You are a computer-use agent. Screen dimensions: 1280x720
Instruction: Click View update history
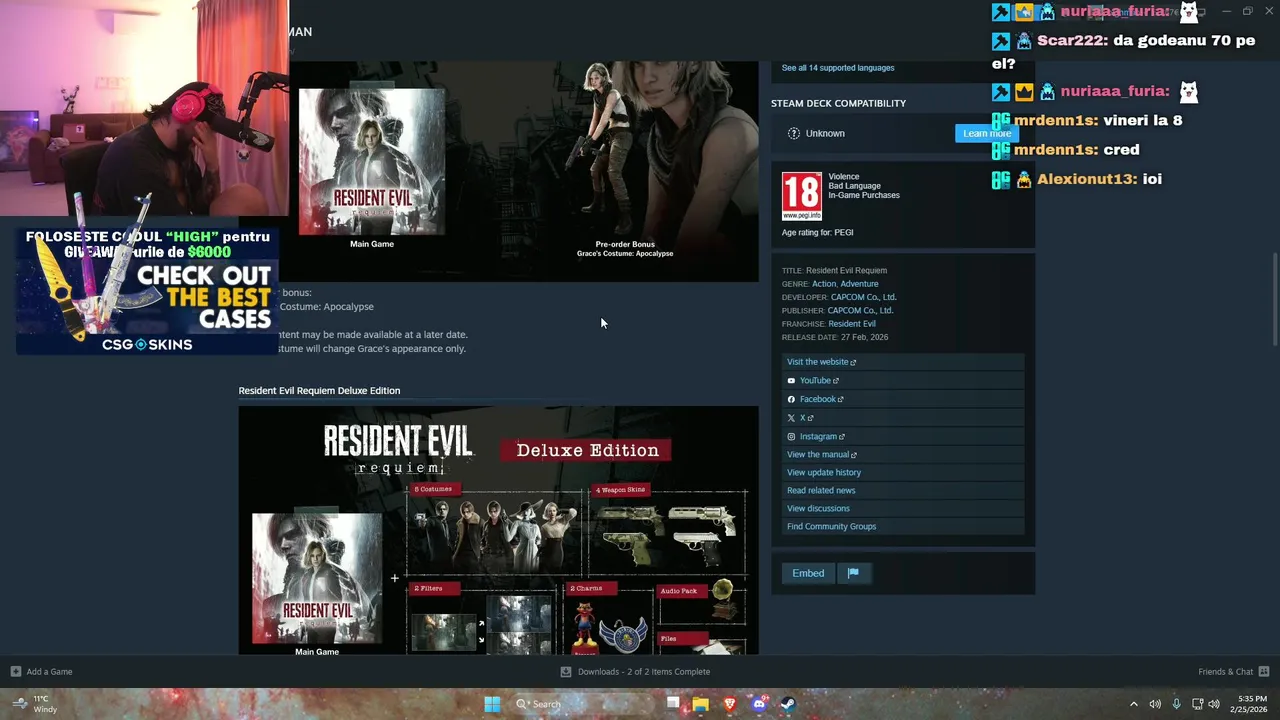pyautogui.click(x=824, y=473)
